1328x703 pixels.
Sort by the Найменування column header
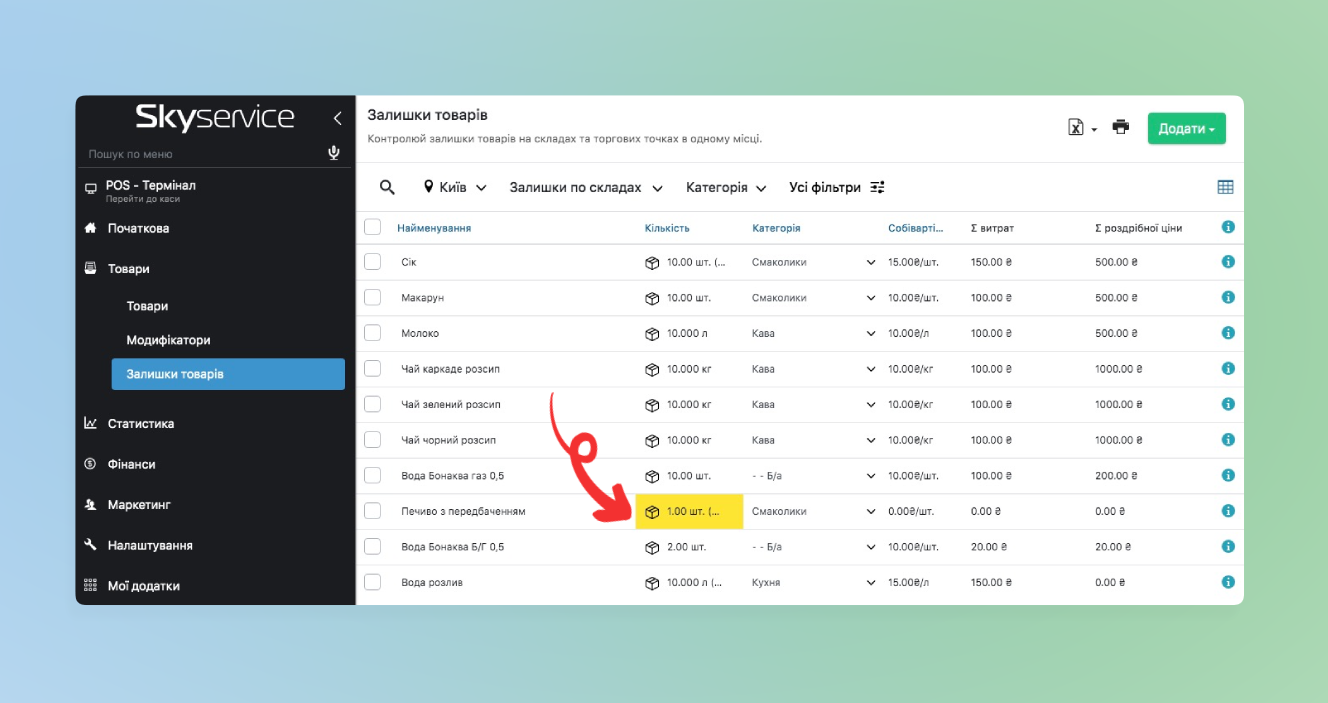[434, 228]
